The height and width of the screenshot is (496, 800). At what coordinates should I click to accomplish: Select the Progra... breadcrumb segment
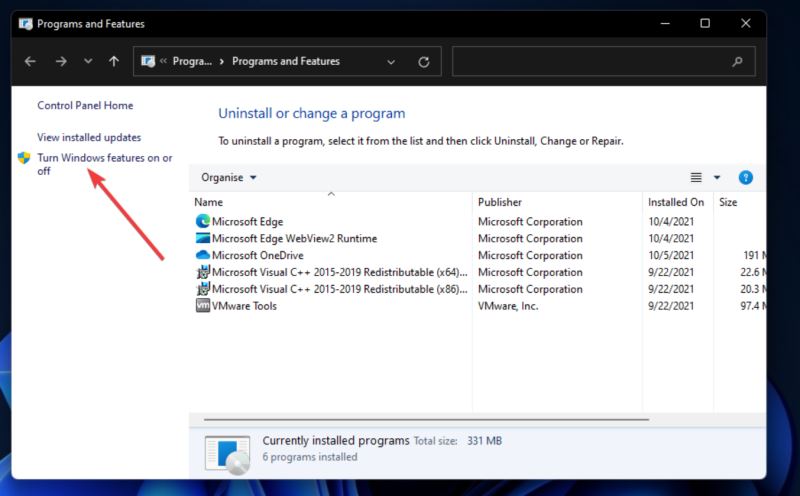click(x=192, y=61)
